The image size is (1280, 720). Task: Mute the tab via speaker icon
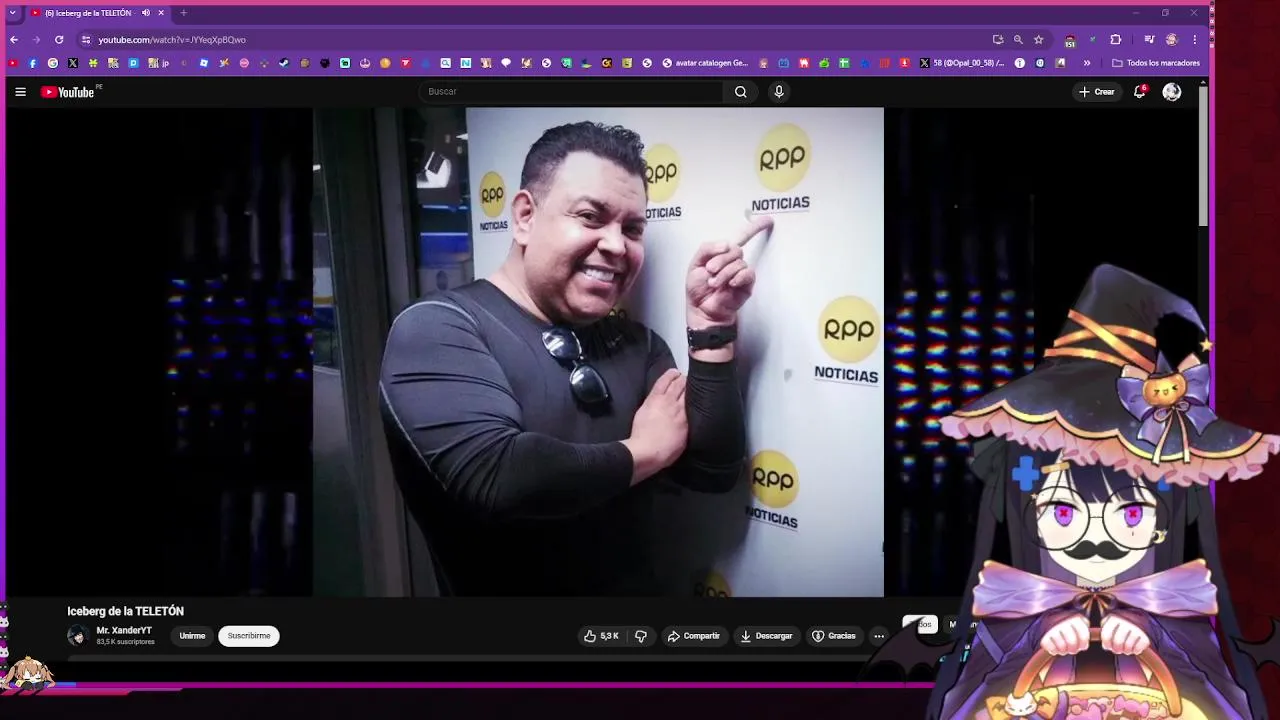[x=146, y=13]
